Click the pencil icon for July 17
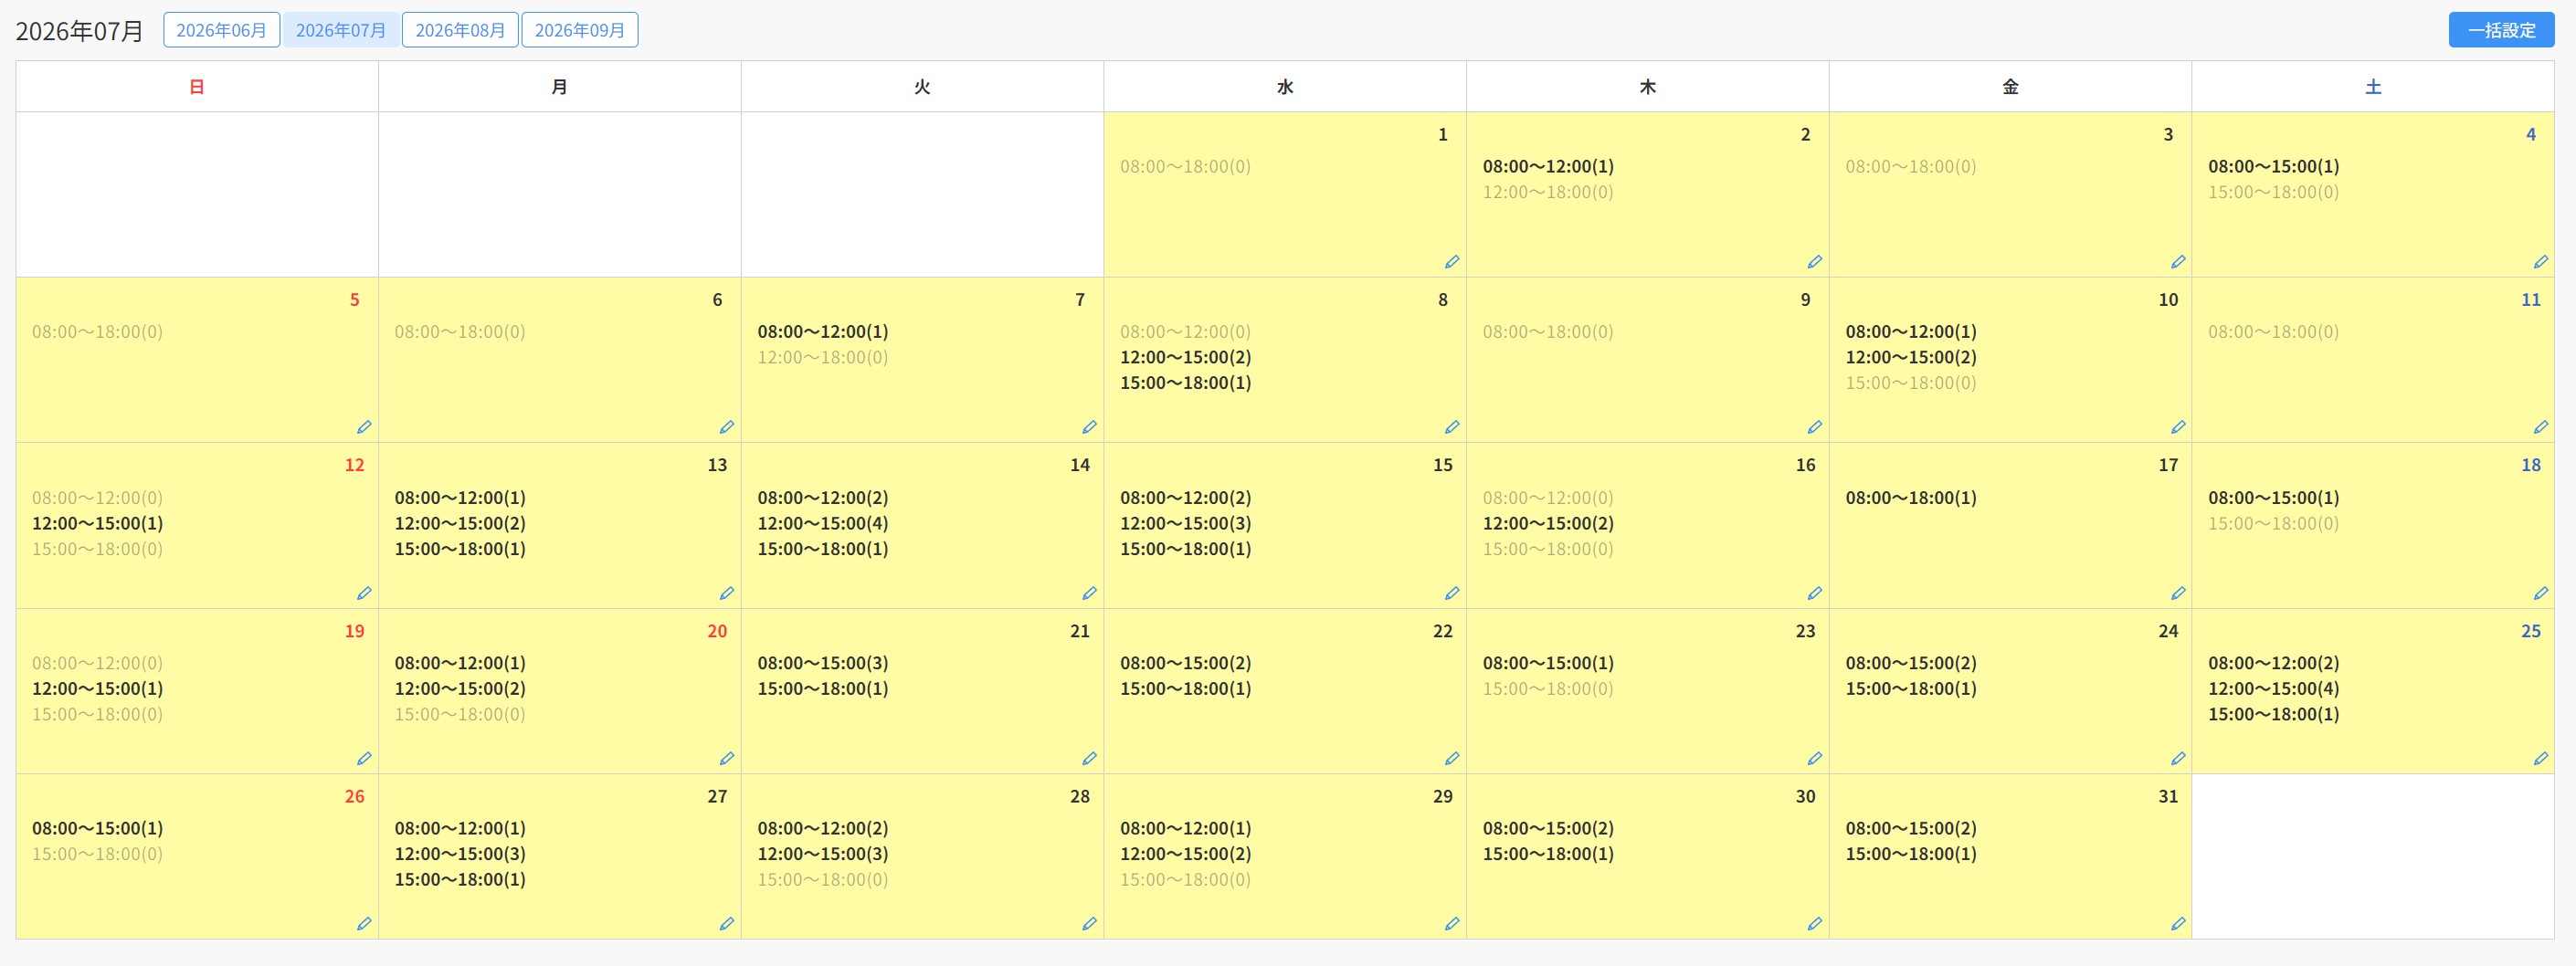The width and height of the screenshot is (2576, 966). point(2178,593)
